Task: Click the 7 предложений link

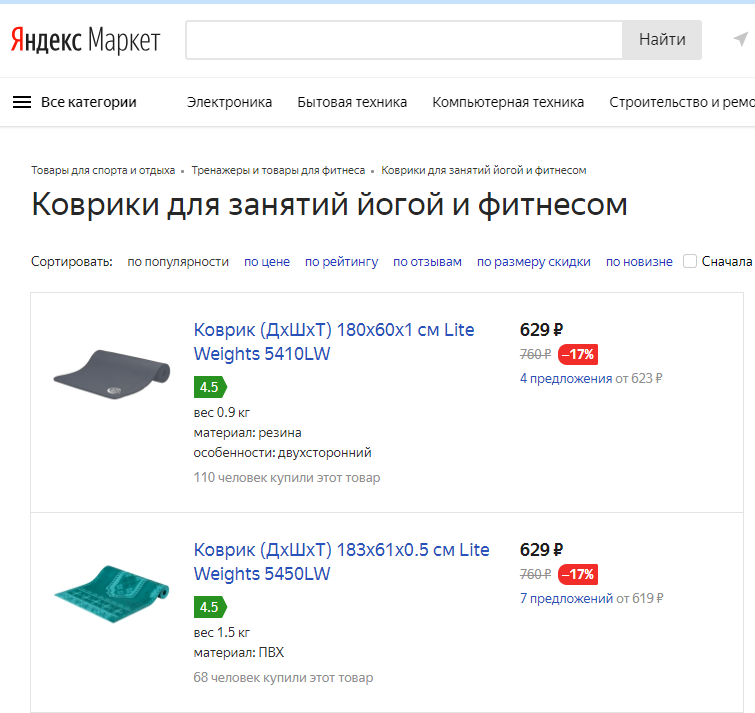Action: coord(566,598)
